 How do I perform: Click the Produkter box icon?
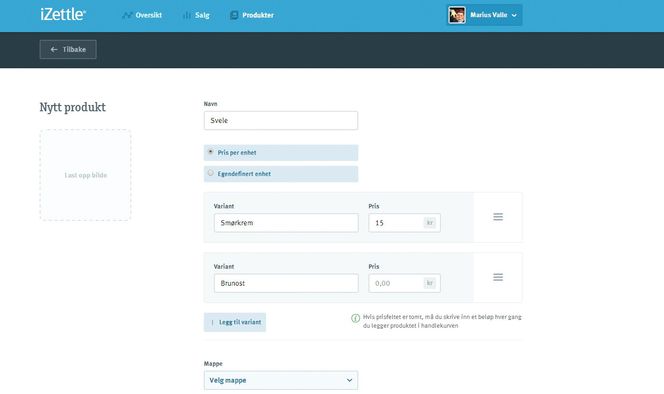[x=234, y=15]
